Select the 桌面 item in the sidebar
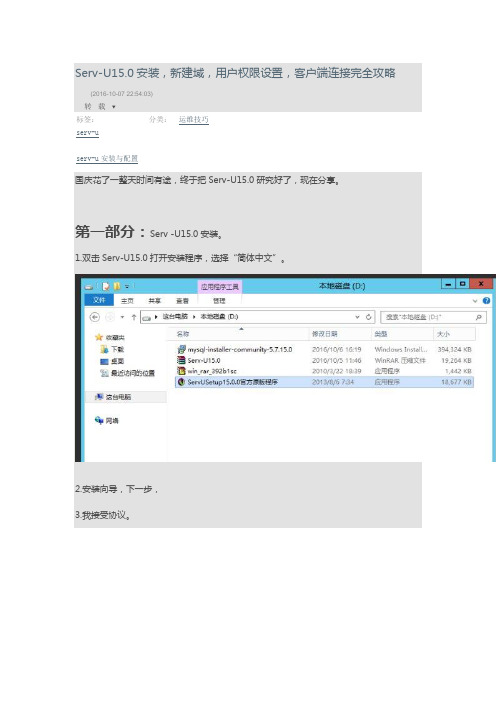Screen dimensions: 496x702 (x=117, y=361)
